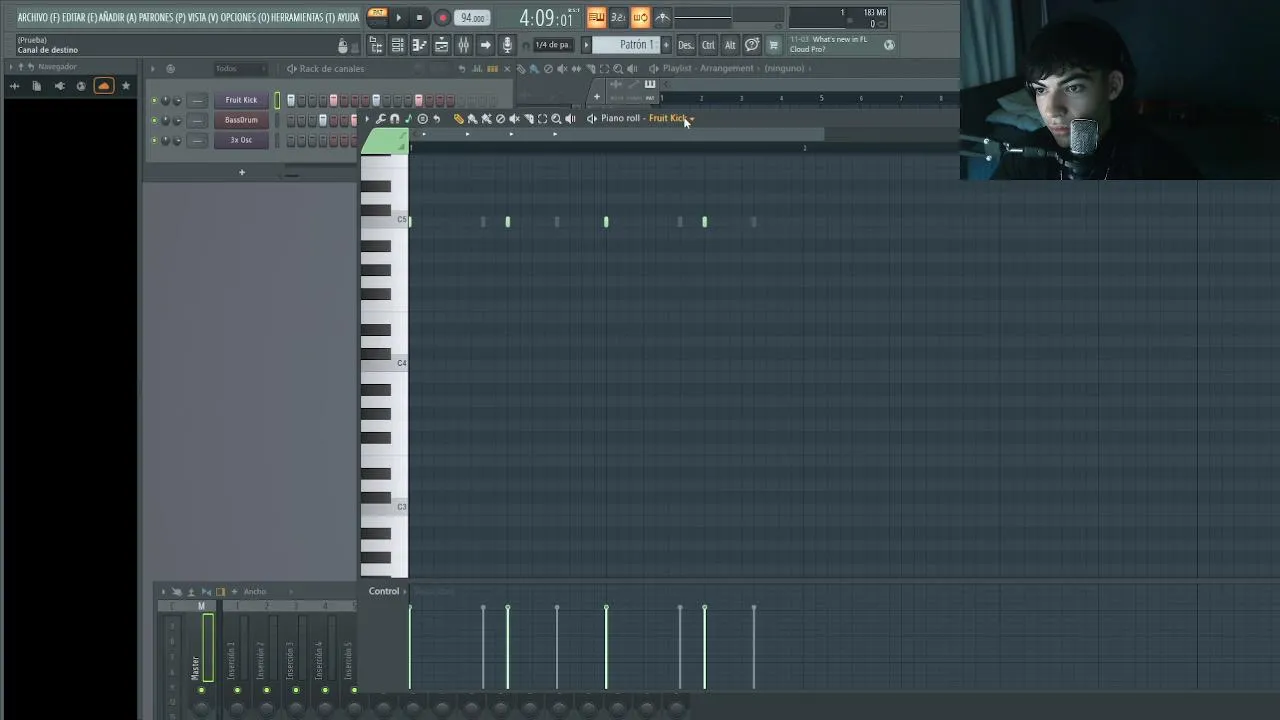Image resolution: width=1280 pixels, height=720 pixels.
Task: Open the OPCIONES menu
Action: tap(245, 18)
